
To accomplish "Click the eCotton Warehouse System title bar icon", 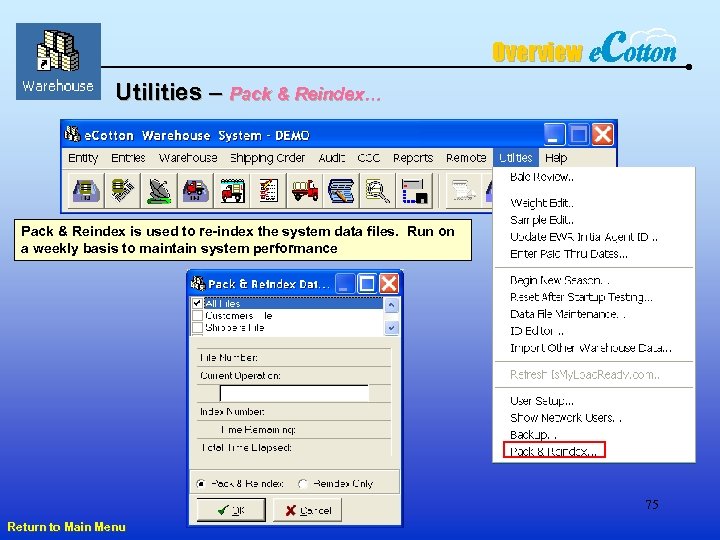I will pyautogui.click(x=72, y=134).
